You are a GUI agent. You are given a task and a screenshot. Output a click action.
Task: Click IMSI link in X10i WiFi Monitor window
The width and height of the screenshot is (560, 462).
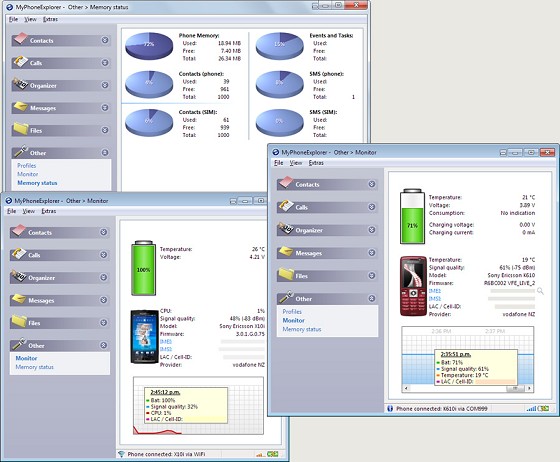point(166,349)
